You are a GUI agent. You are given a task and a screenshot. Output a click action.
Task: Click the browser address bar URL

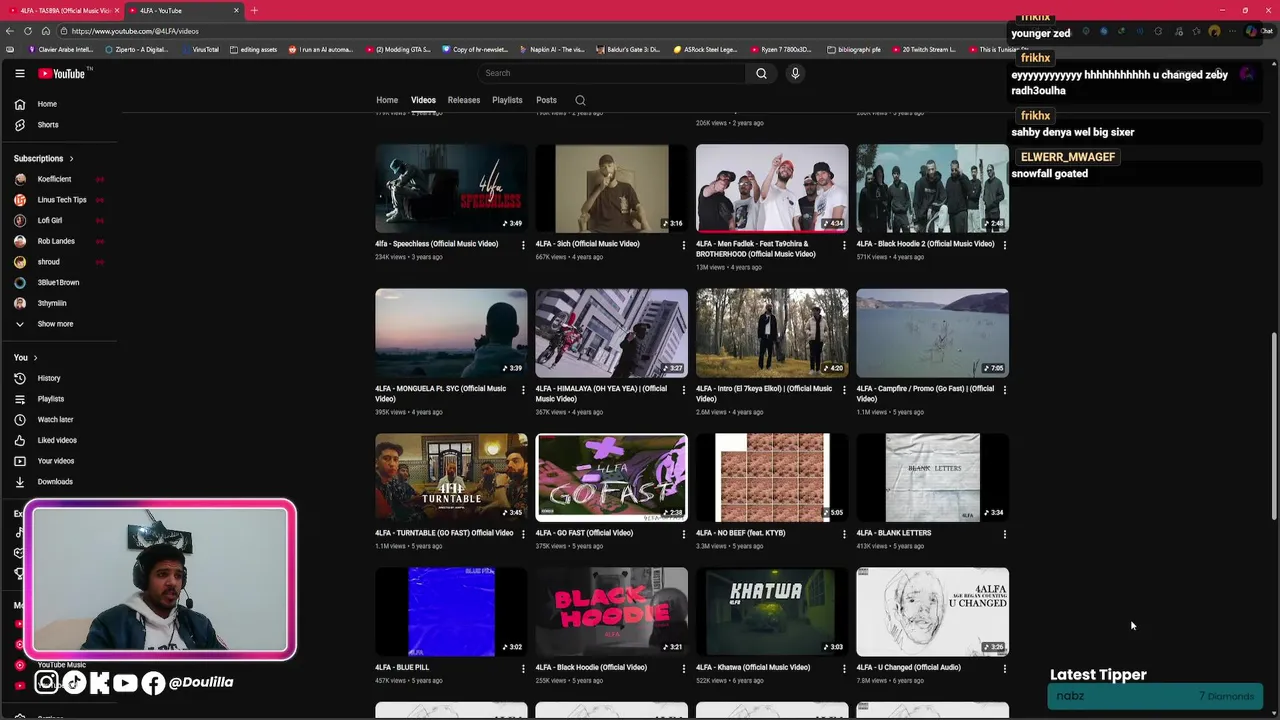point(135,31)
